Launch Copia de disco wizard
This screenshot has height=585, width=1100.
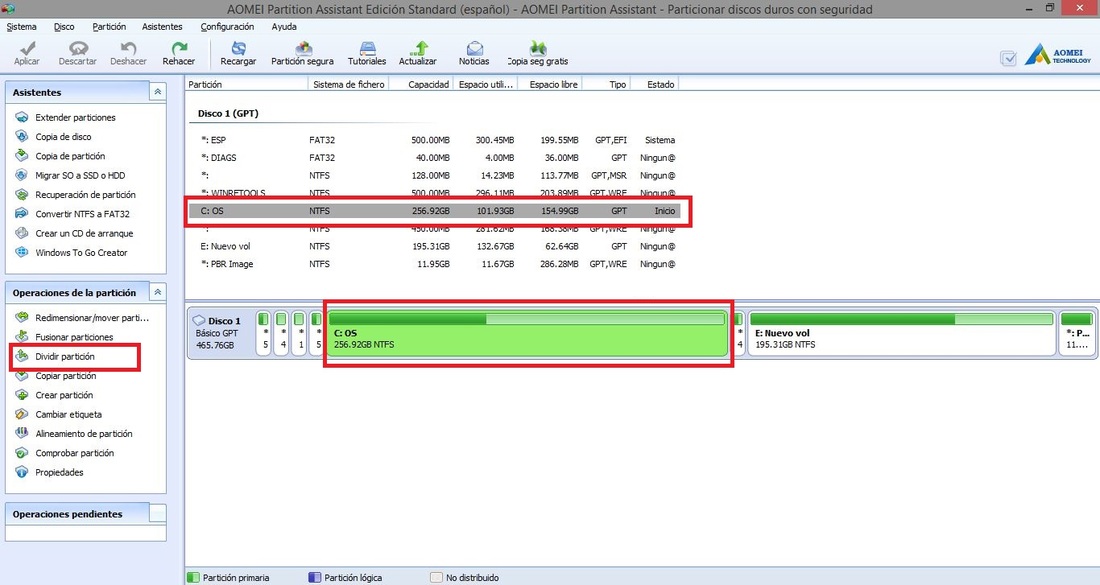[63, 137]
